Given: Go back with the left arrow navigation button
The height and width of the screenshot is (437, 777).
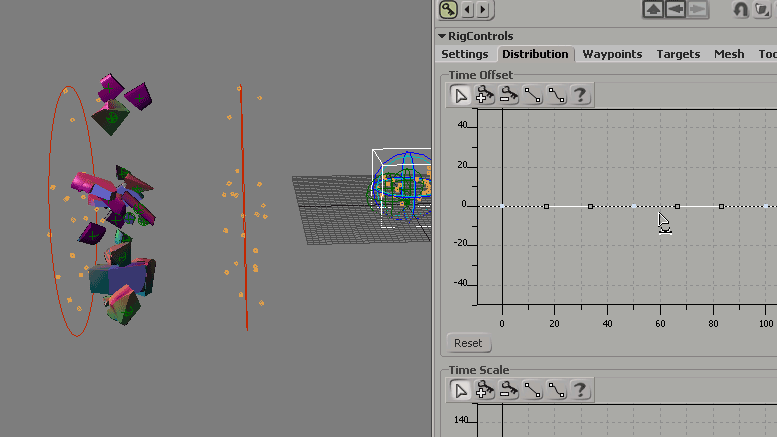Looking at the screenshot, I should pos(675,9).
